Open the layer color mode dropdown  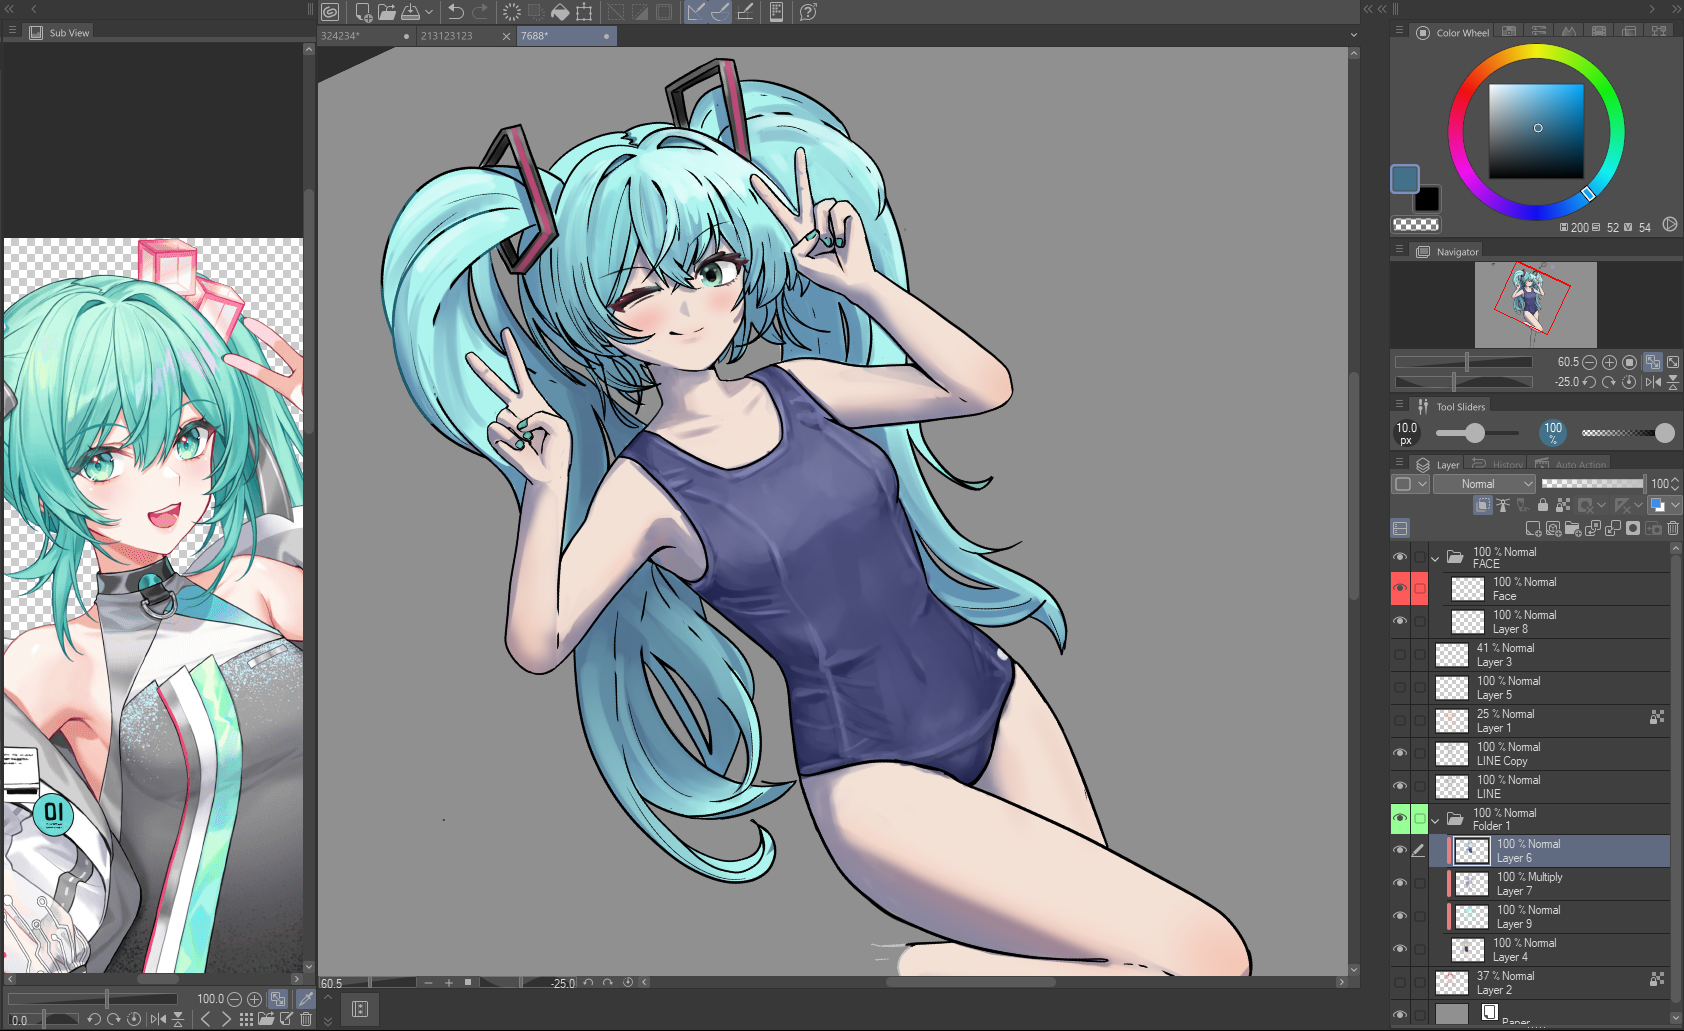(1665, 505)
